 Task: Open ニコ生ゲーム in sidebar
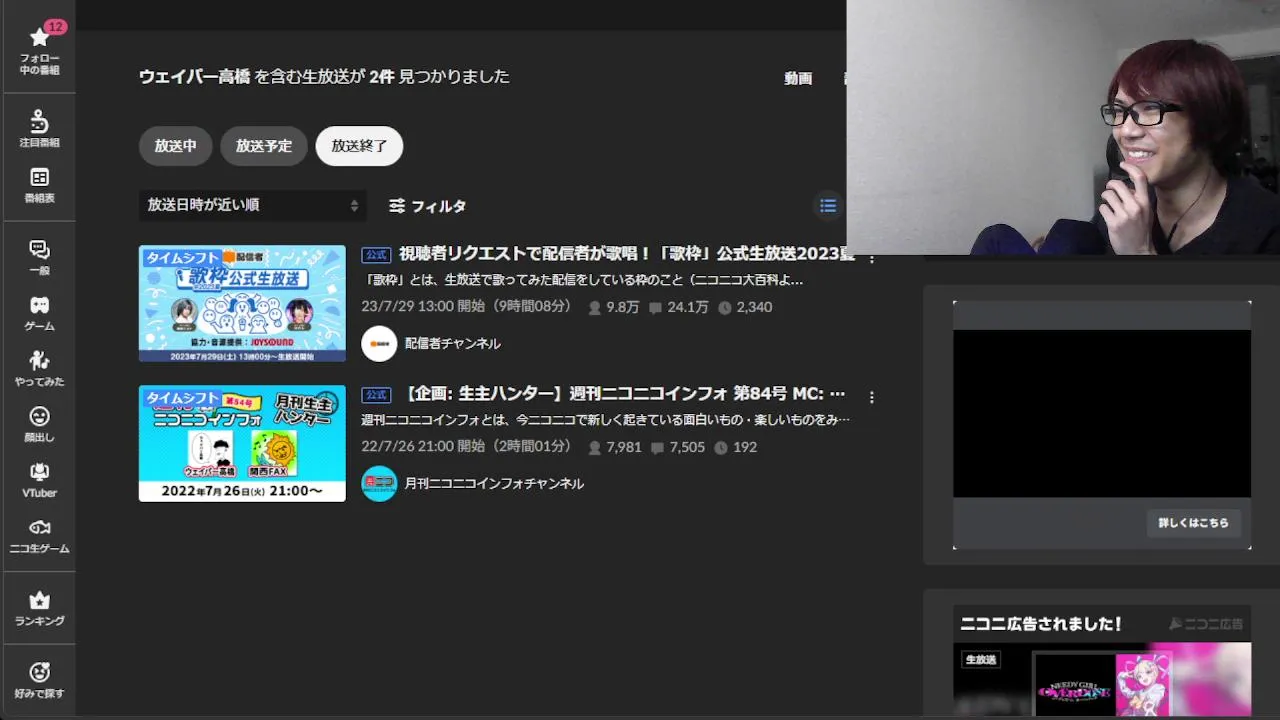point(39,536)
